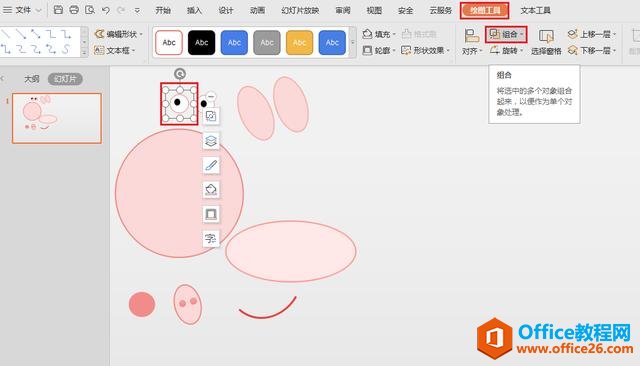The width and height of the screenshot is (640, 366).
Task: Select the elbow connector shape without arrow
Action: pyautogui.click(x=51, y=34)
